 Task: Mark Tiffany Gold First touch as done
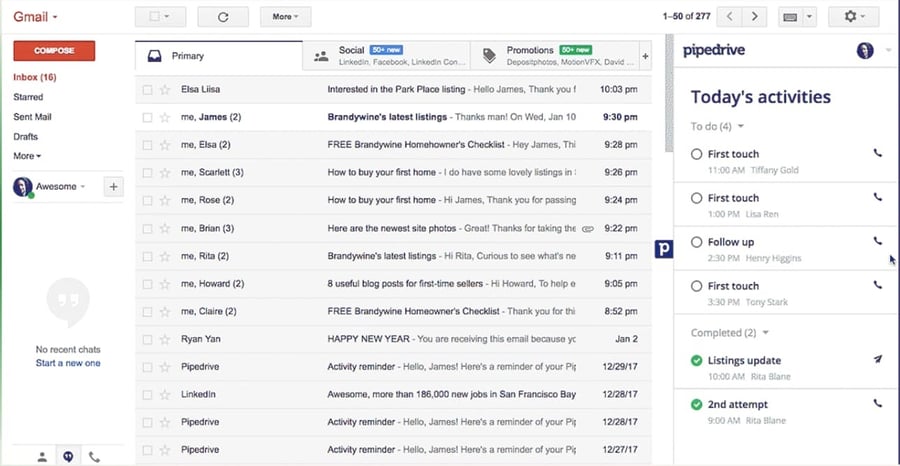click(697, 154)
